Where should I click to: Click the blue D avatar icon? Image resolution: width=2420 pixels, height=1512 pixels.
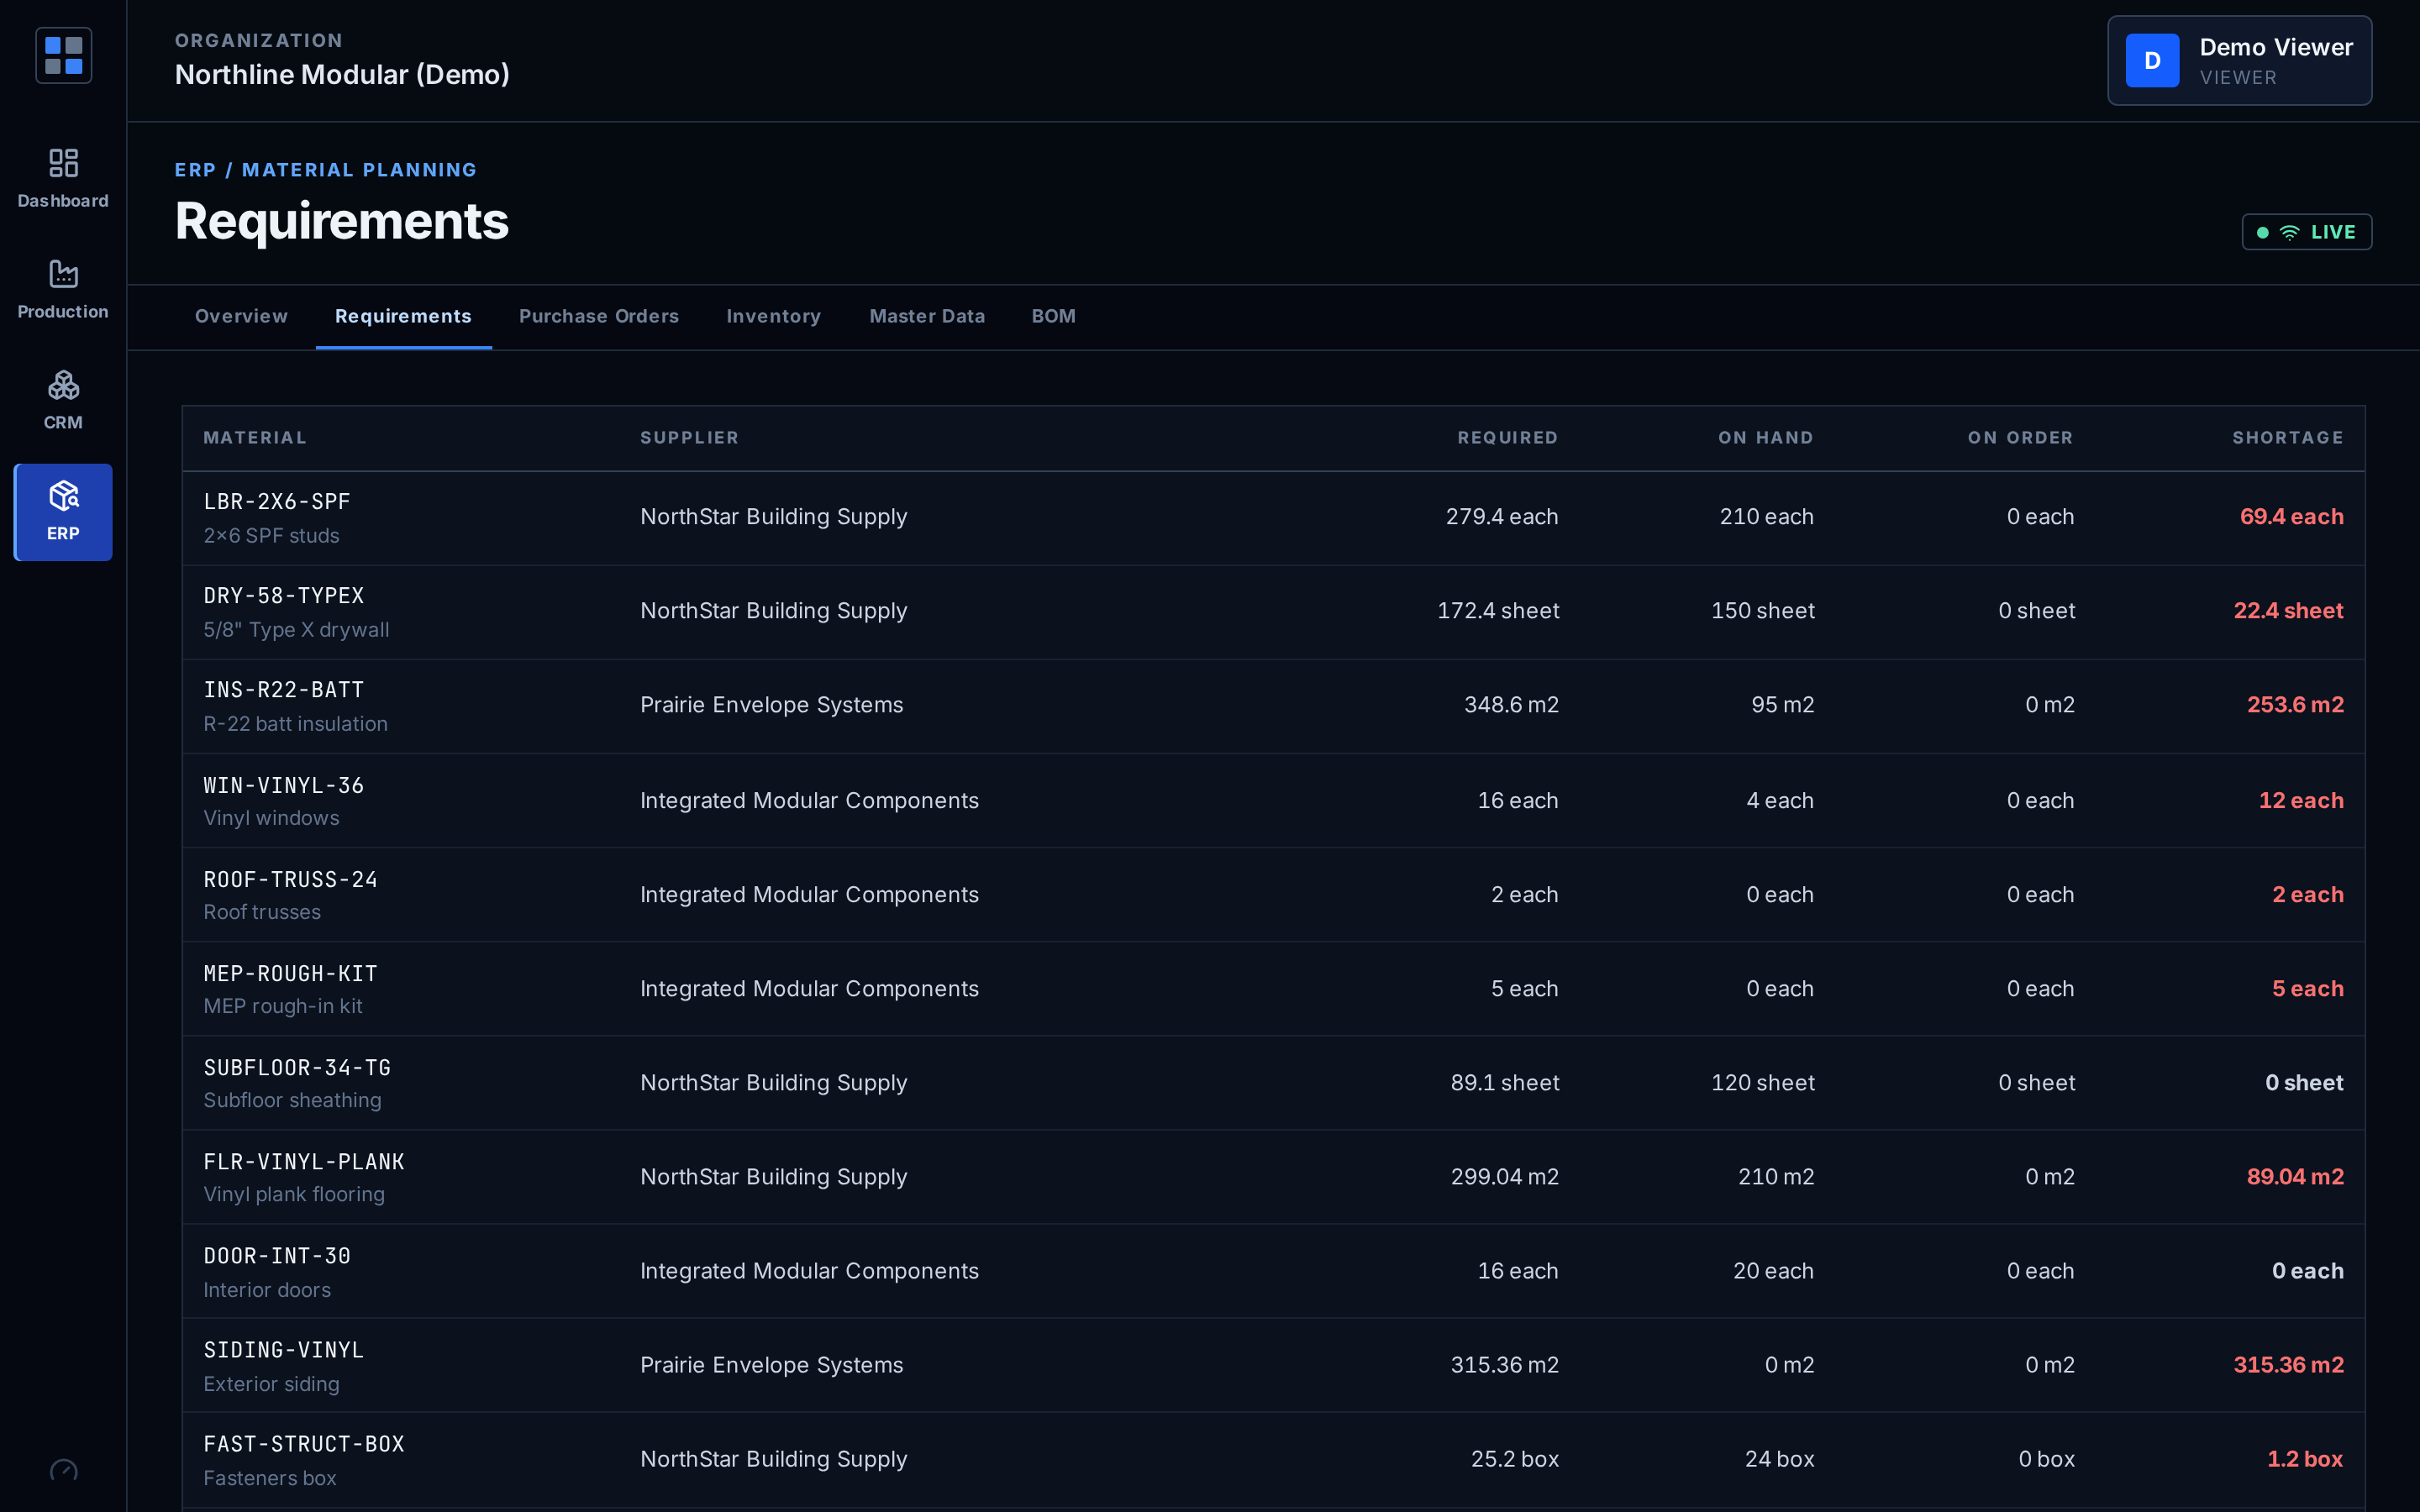tap(2152, 60)
